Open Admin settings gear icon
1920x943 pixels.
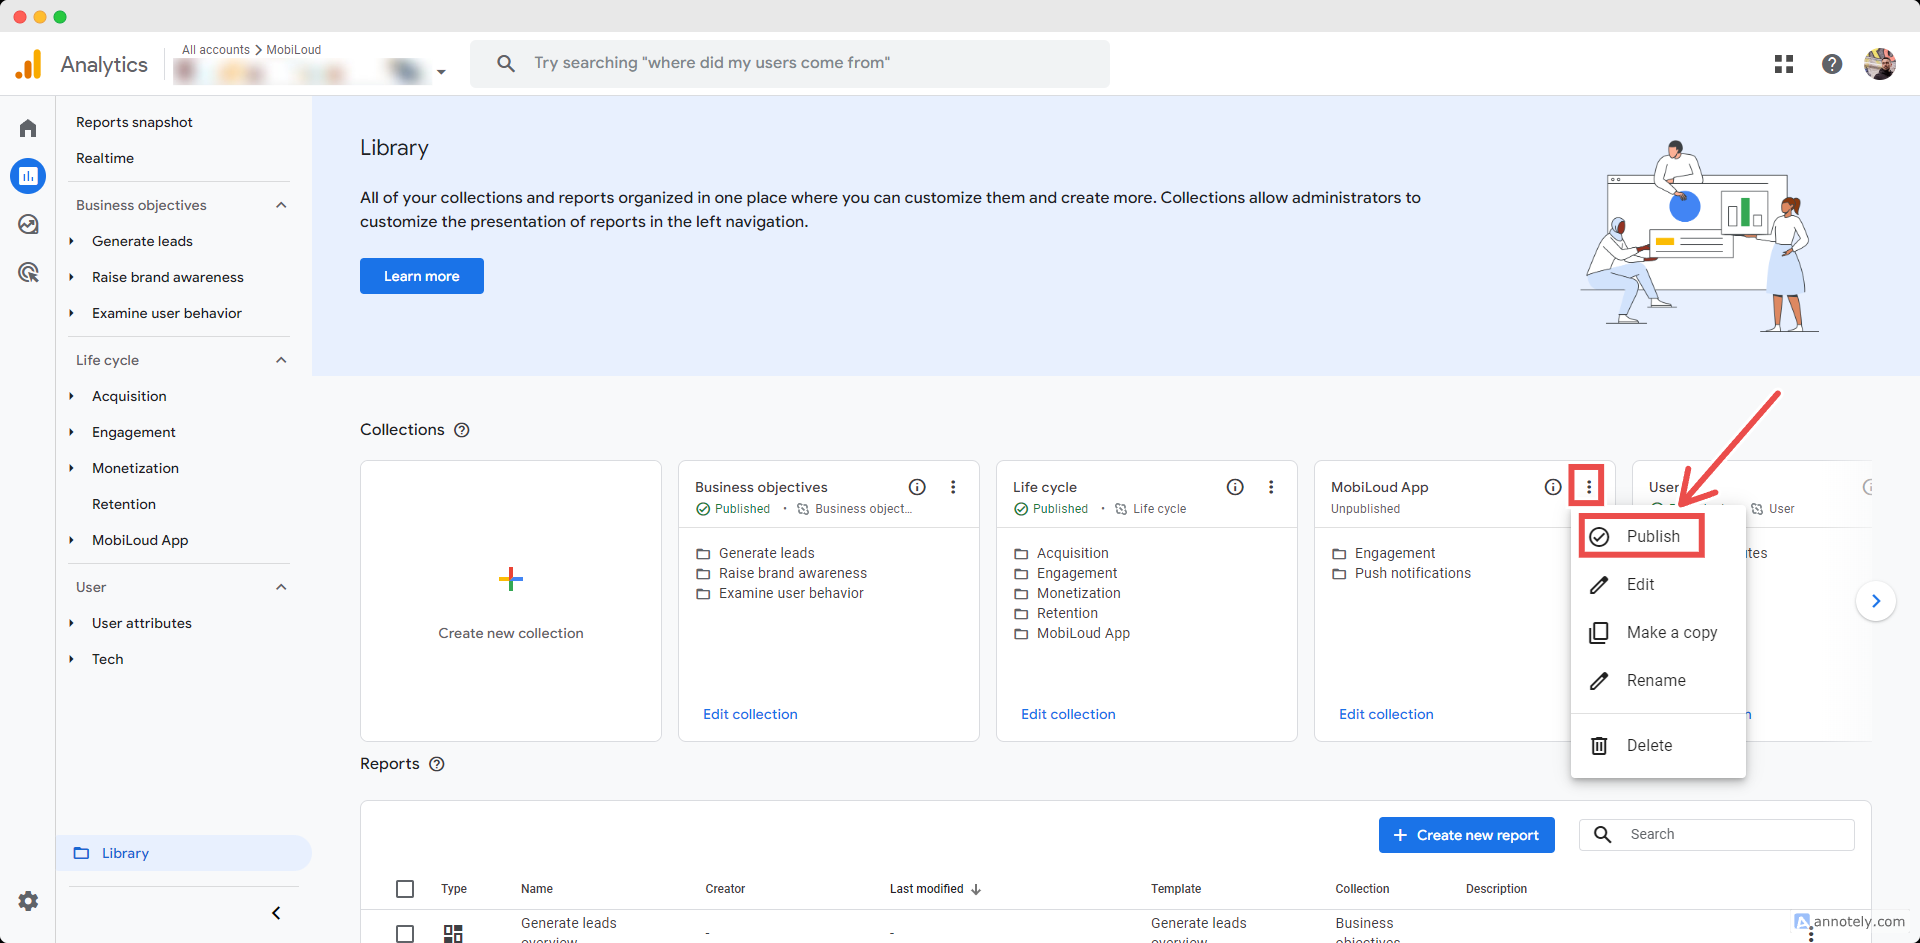(x=28, y=901)
